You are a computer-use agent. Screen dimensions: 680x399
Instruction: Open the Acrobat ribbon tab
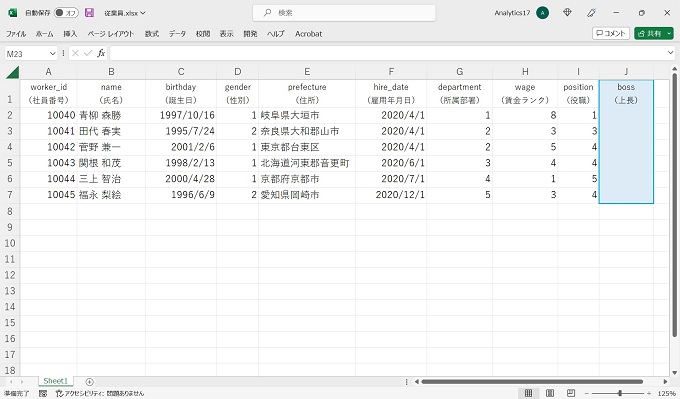pyautogui.click(x=308, y=33)
